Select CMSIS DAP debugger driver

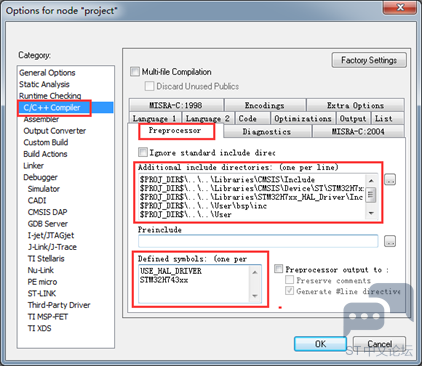(47, 212)
